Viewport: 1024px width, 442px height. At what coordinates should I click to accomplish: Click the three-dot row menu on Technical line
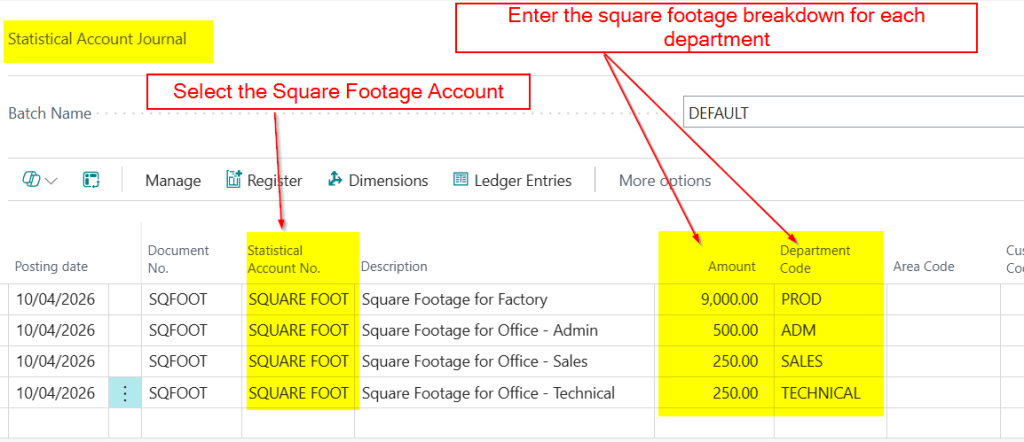coord(125,393)
